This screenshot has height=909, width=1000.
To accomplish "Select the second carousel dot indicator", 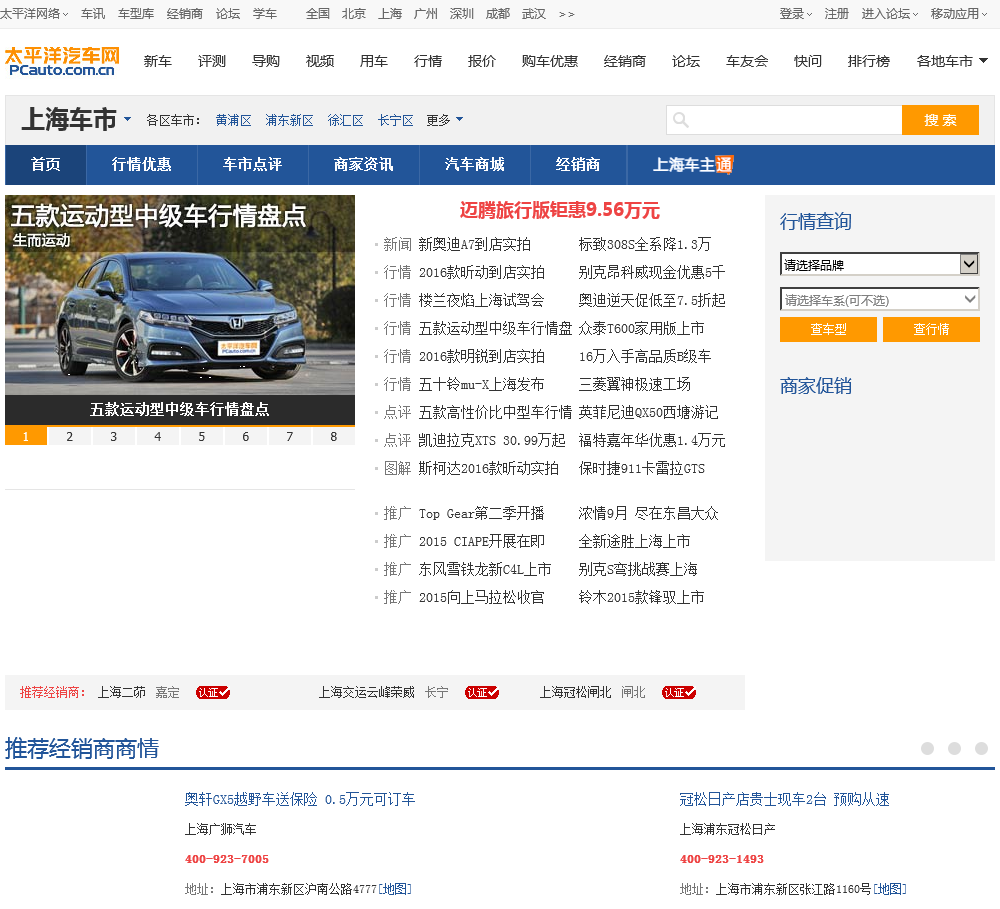I will pyautogui.click(x=954, y=749).
